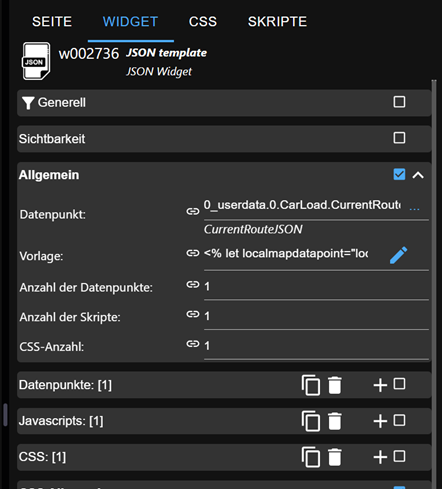Copy the CSS: [1] group
Screen dimensions: 442x489
311,457
